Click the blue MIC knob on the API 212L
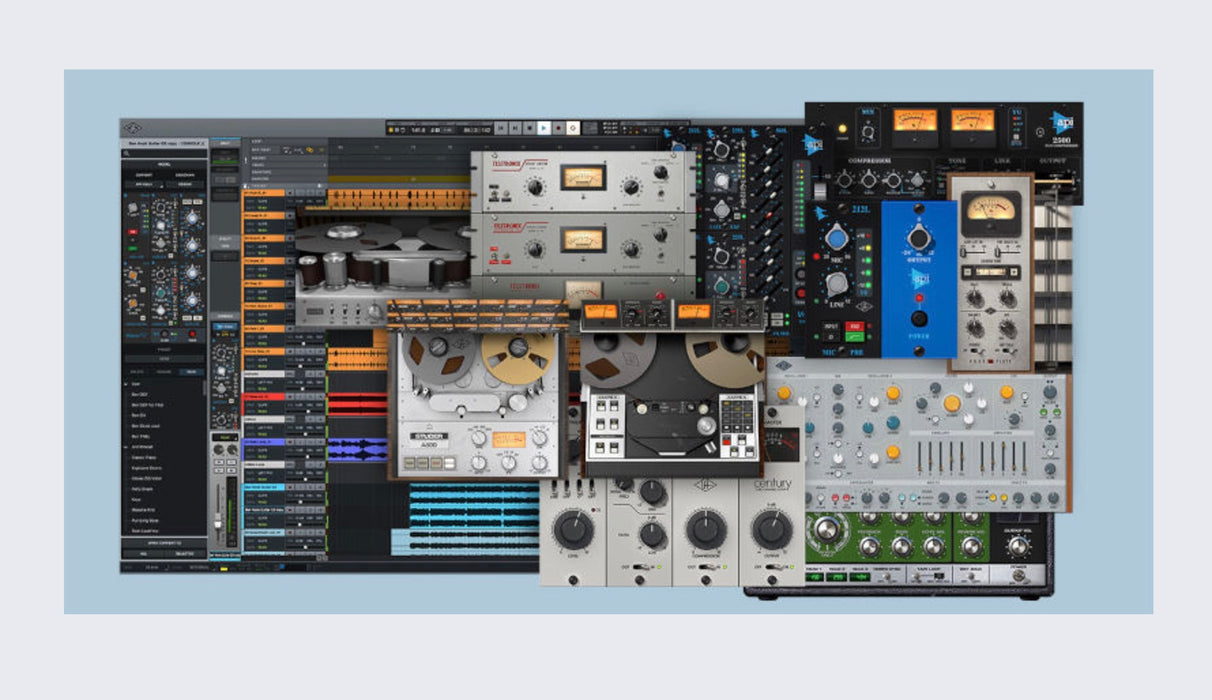Image resolution: width=1212 pixels, height=700 pixels. click(838, 240)
